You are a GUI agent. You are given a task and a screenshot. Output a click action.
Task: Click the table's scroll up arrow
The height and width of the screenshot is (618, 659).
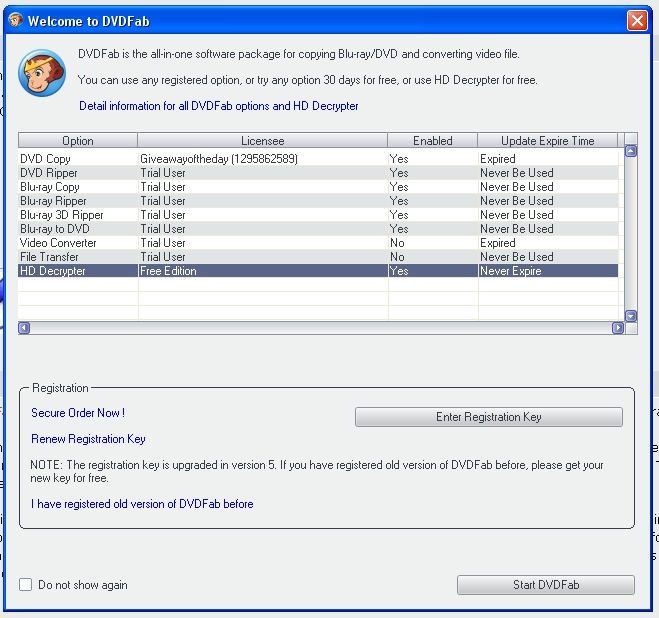(x=631, y=151)
